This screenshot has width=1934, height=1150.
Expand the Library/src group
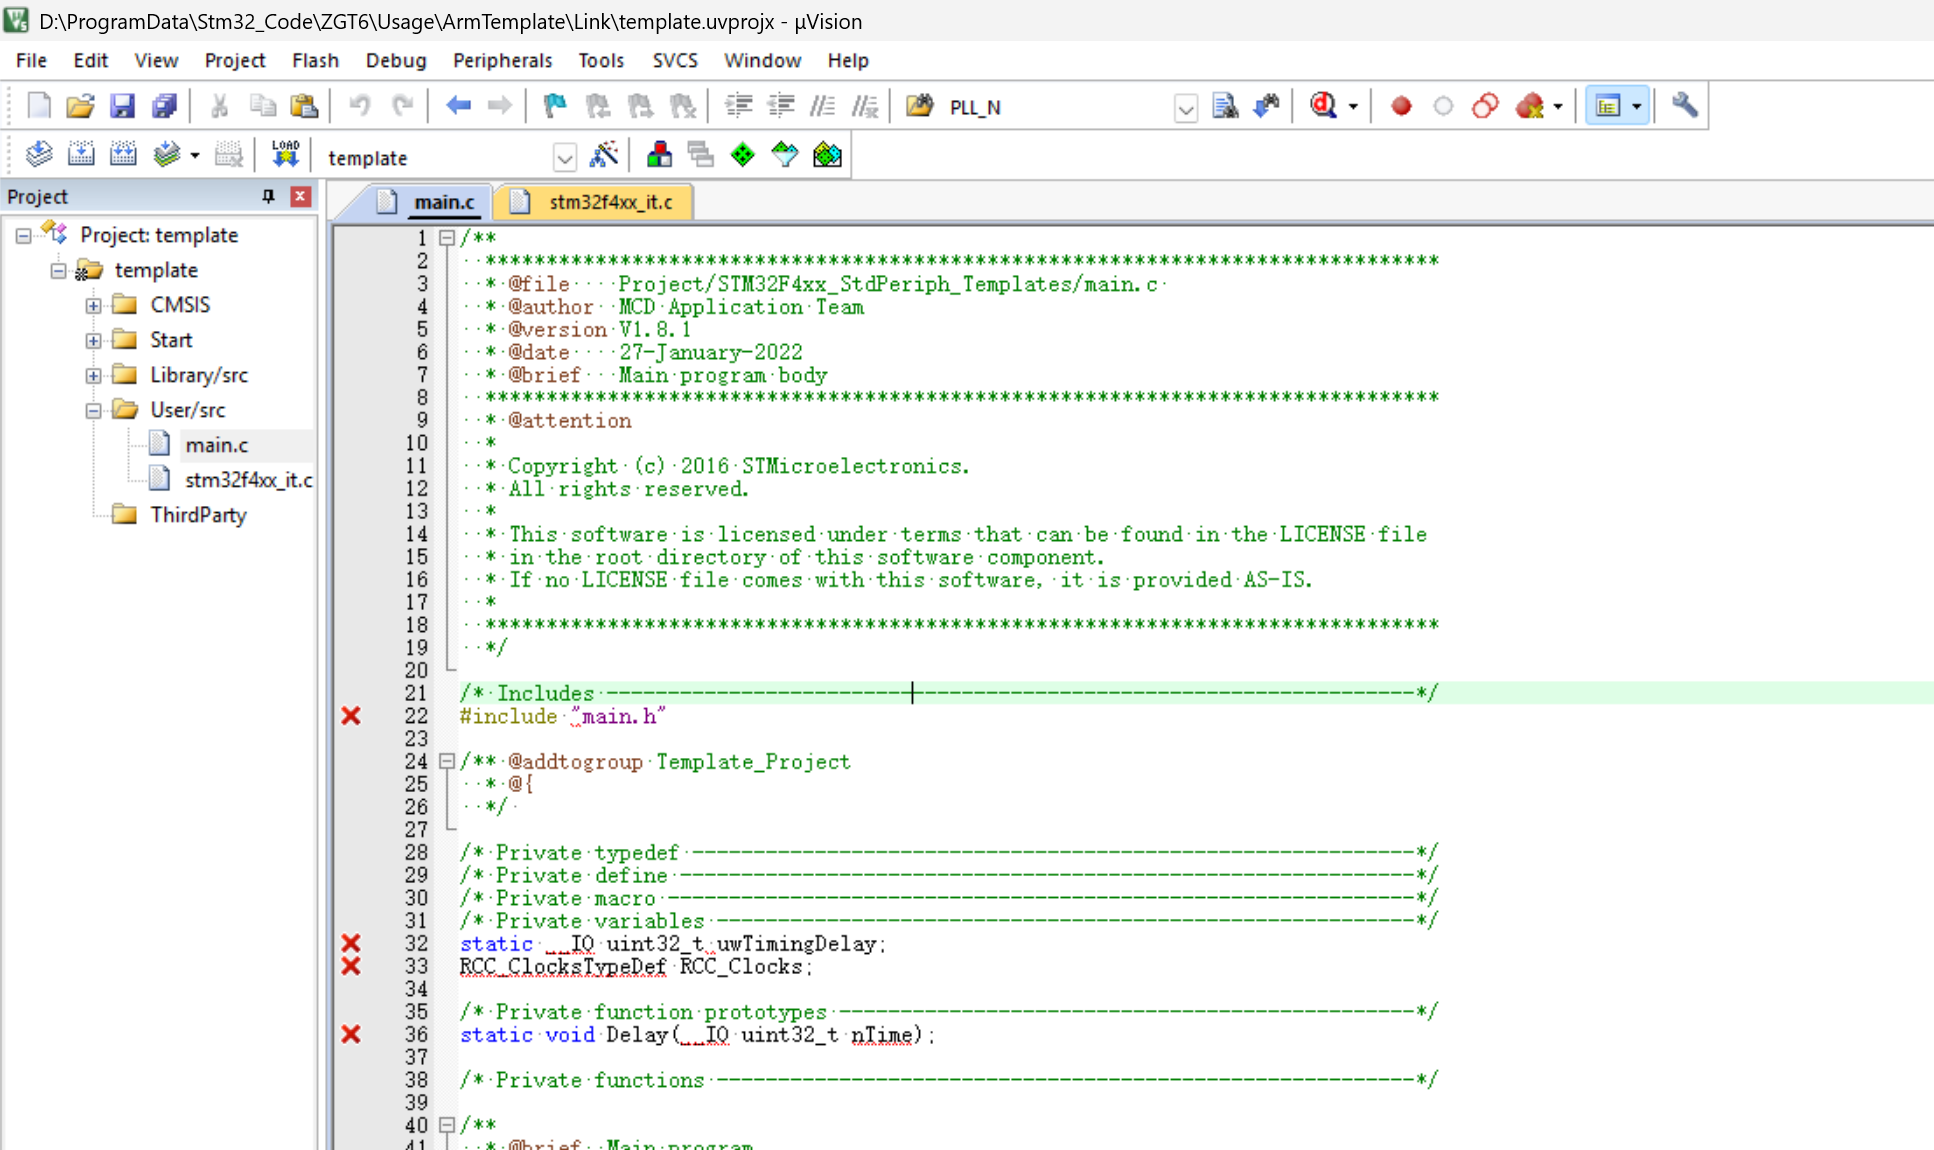point(93,376)
